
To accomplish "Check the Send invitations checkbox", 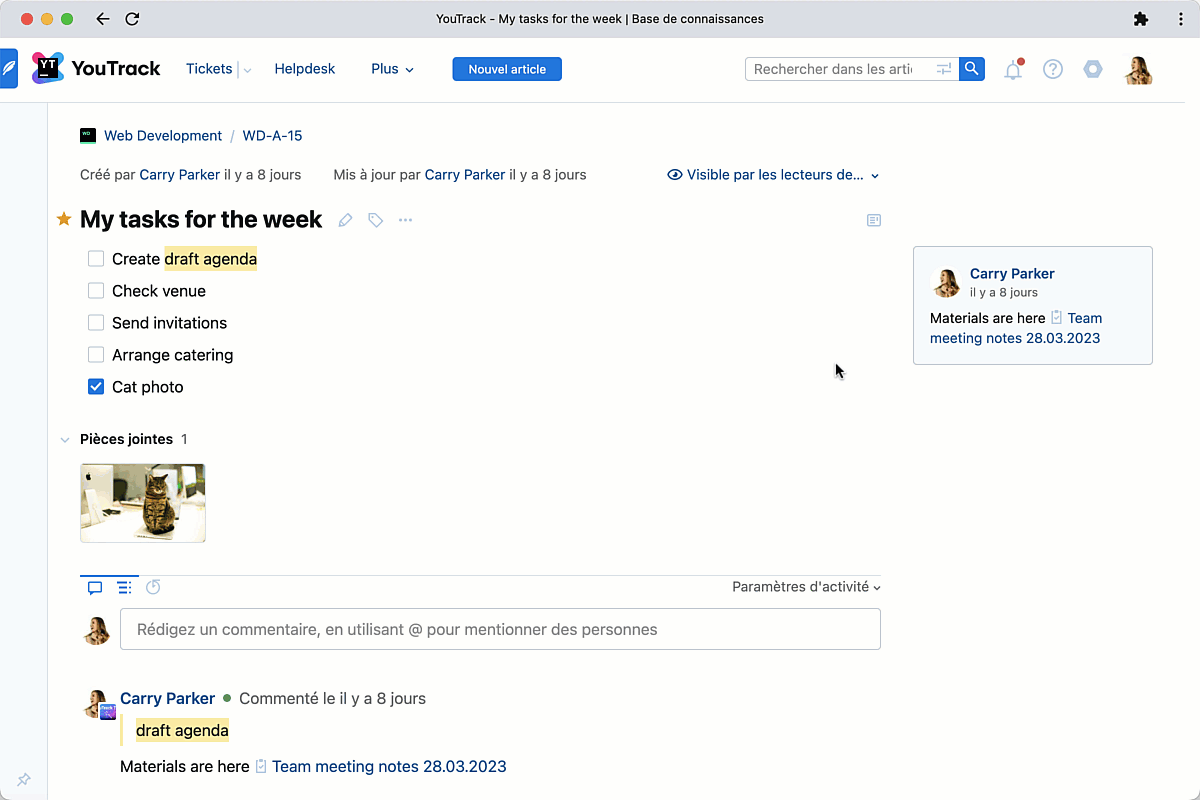I will (x=95, y=322).
